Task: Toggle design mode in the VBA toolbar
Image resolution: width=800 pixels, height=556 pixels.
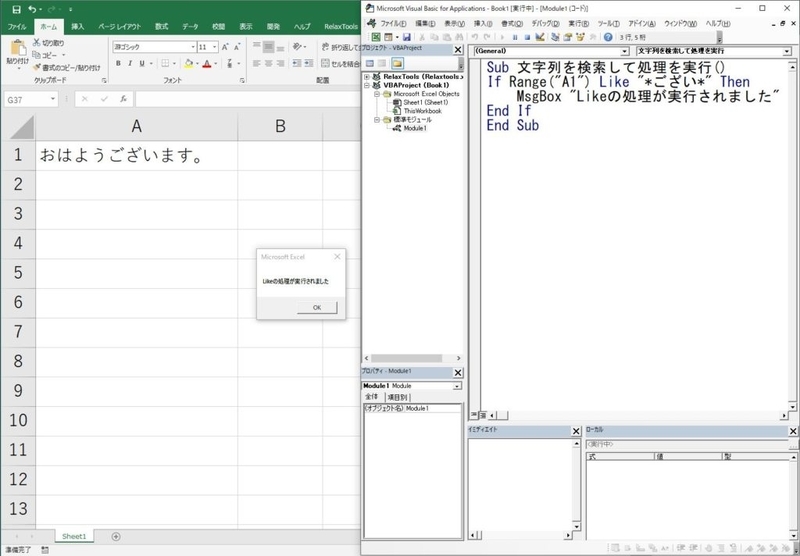Action: point(540,37)
